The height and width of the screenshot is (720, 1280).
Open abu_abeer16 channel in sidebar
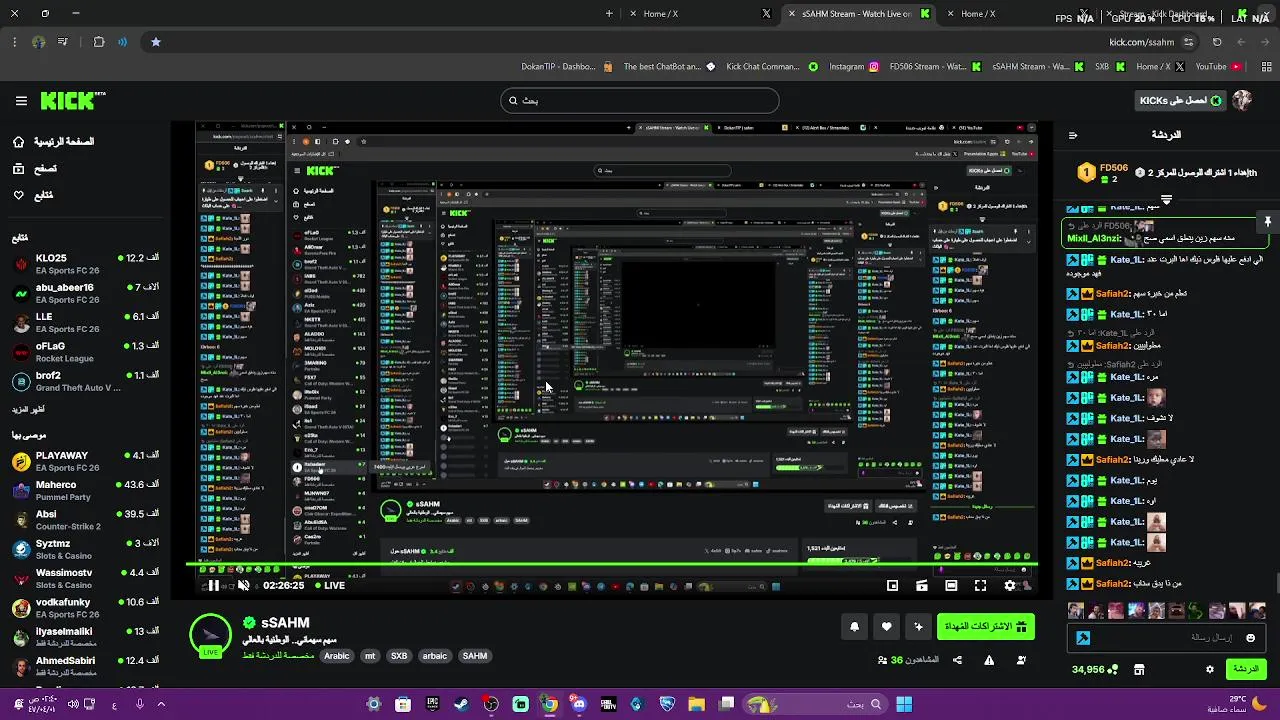(85, 293)
